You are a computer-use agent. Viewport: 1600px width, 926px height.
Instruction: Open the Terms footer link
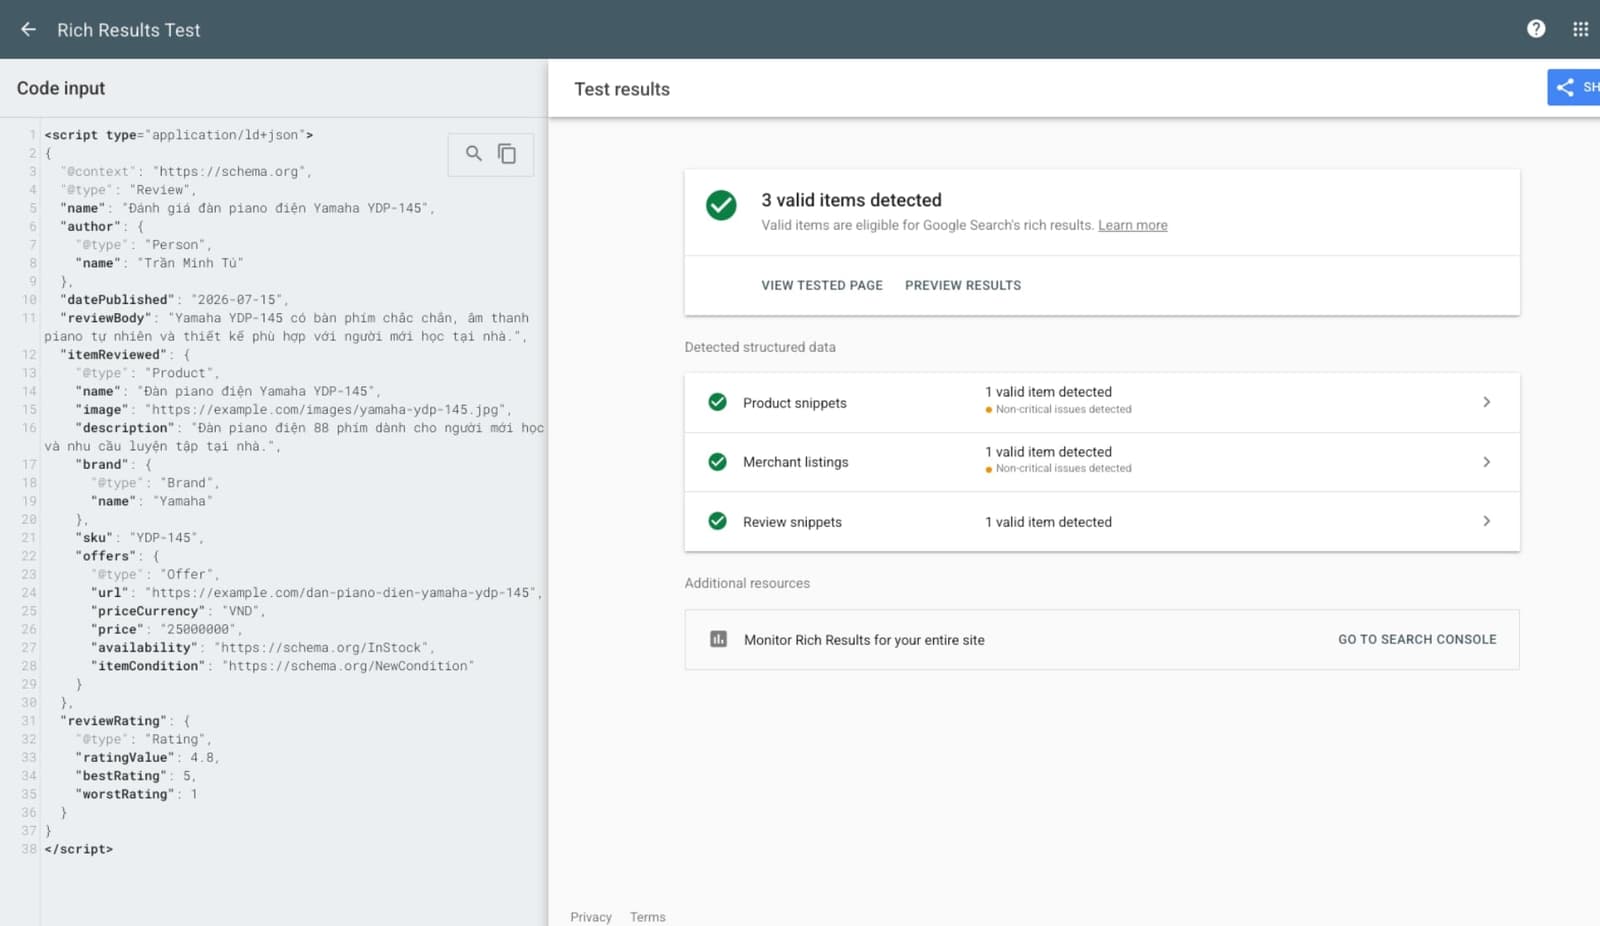tap(647, 917)
